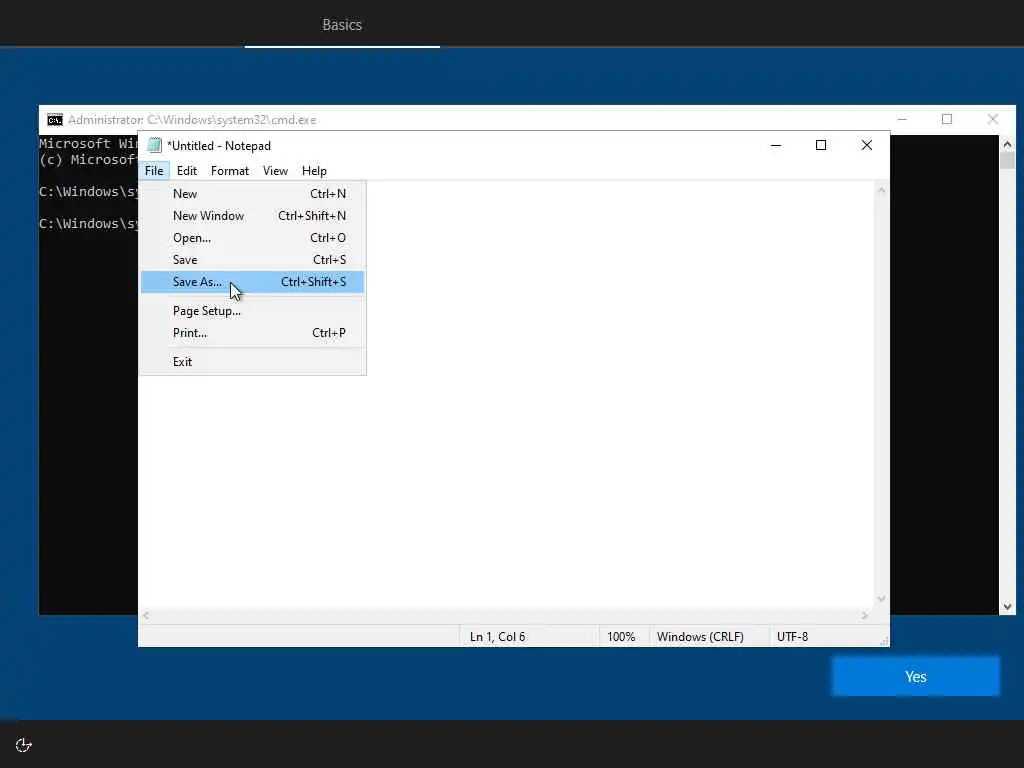Click the Ln 1, Col 6 status entry
Screen dimensions: 1024x768
[x=498, y=637]
